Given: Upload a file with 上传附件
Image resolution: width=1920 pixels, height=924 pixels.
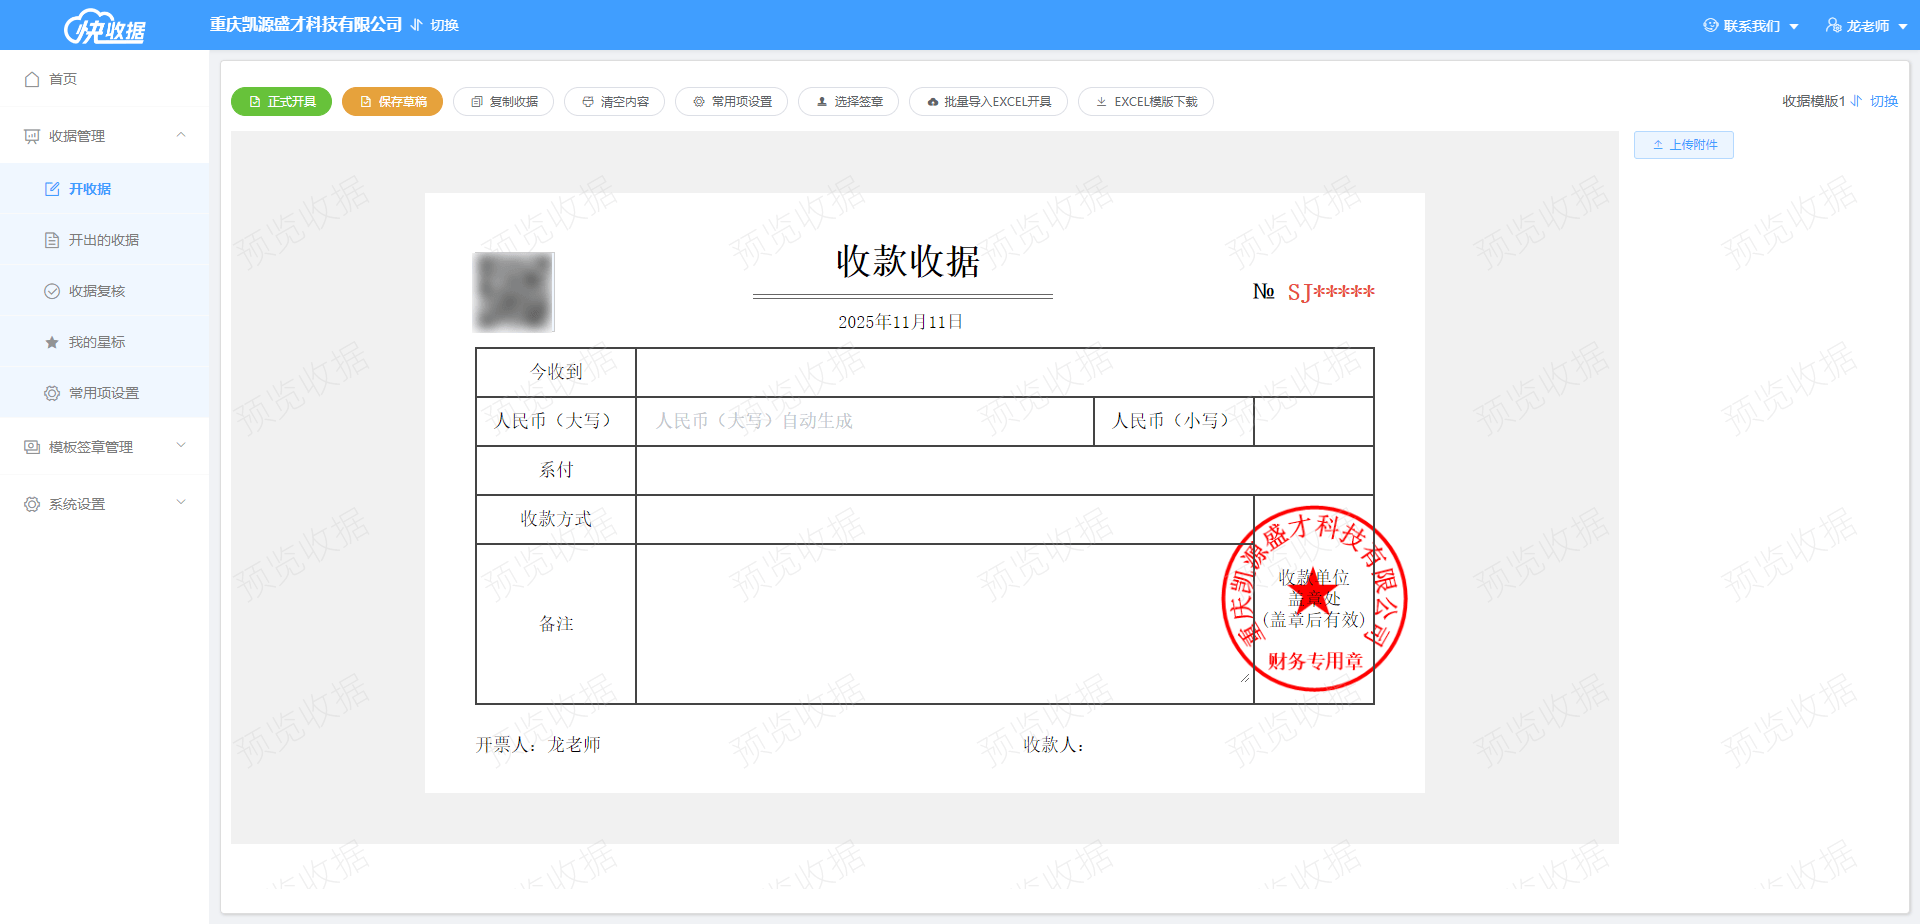Looking at the screenshot, I should (x=1683, y=145).
